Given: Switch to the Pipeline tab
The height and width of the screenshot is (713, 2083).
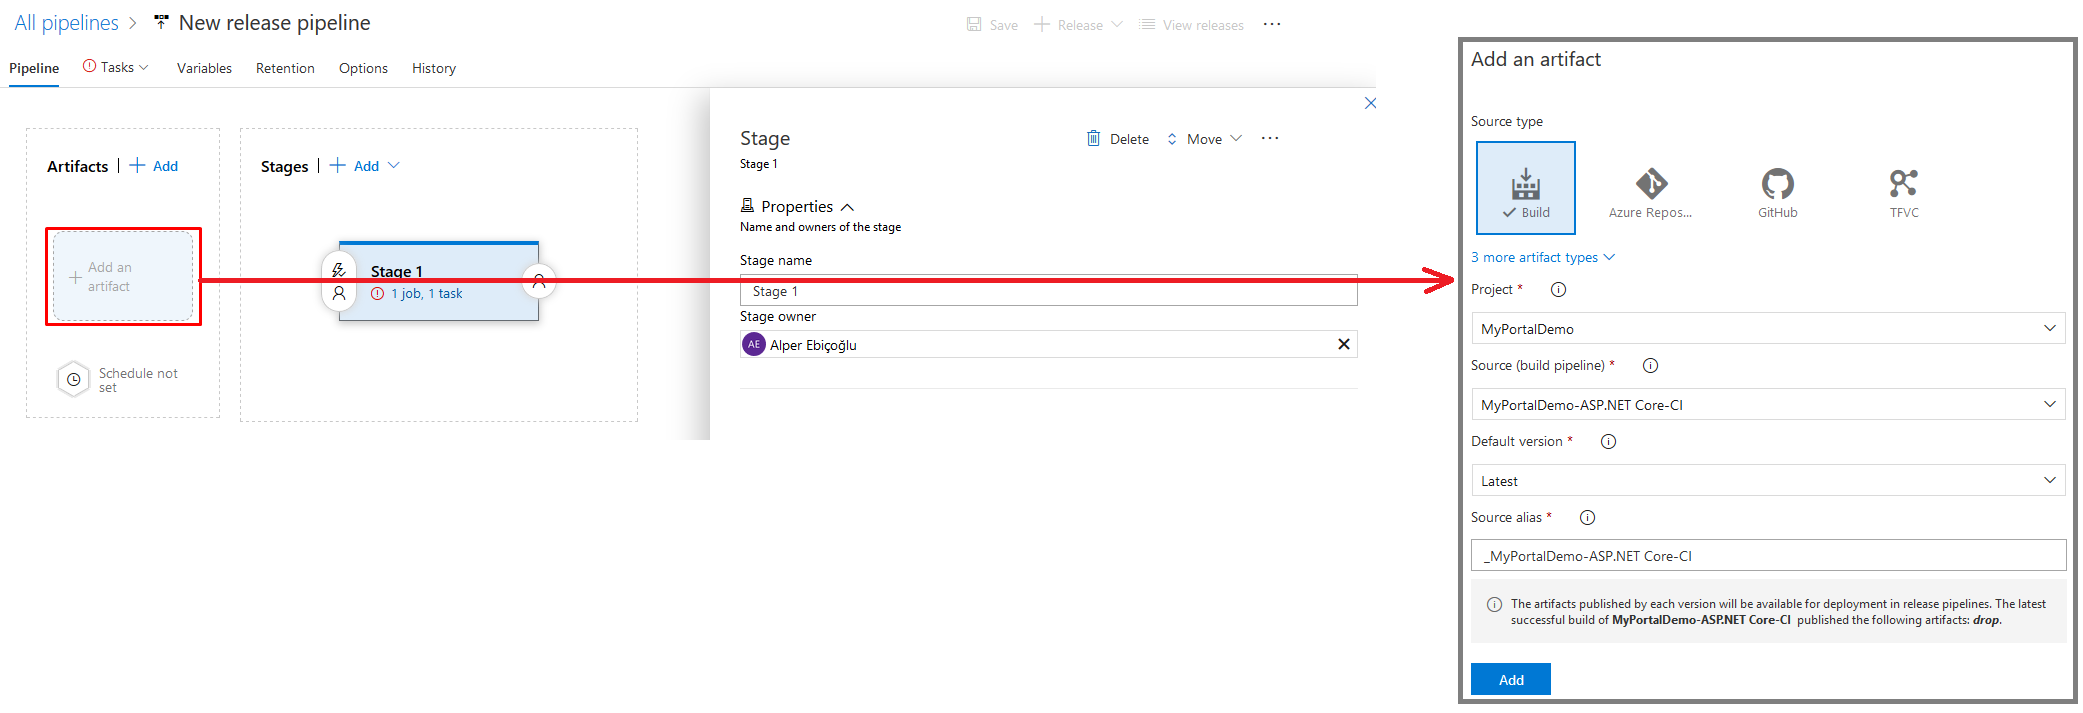Looking at the screenshot, I should (x=34, y=68).
